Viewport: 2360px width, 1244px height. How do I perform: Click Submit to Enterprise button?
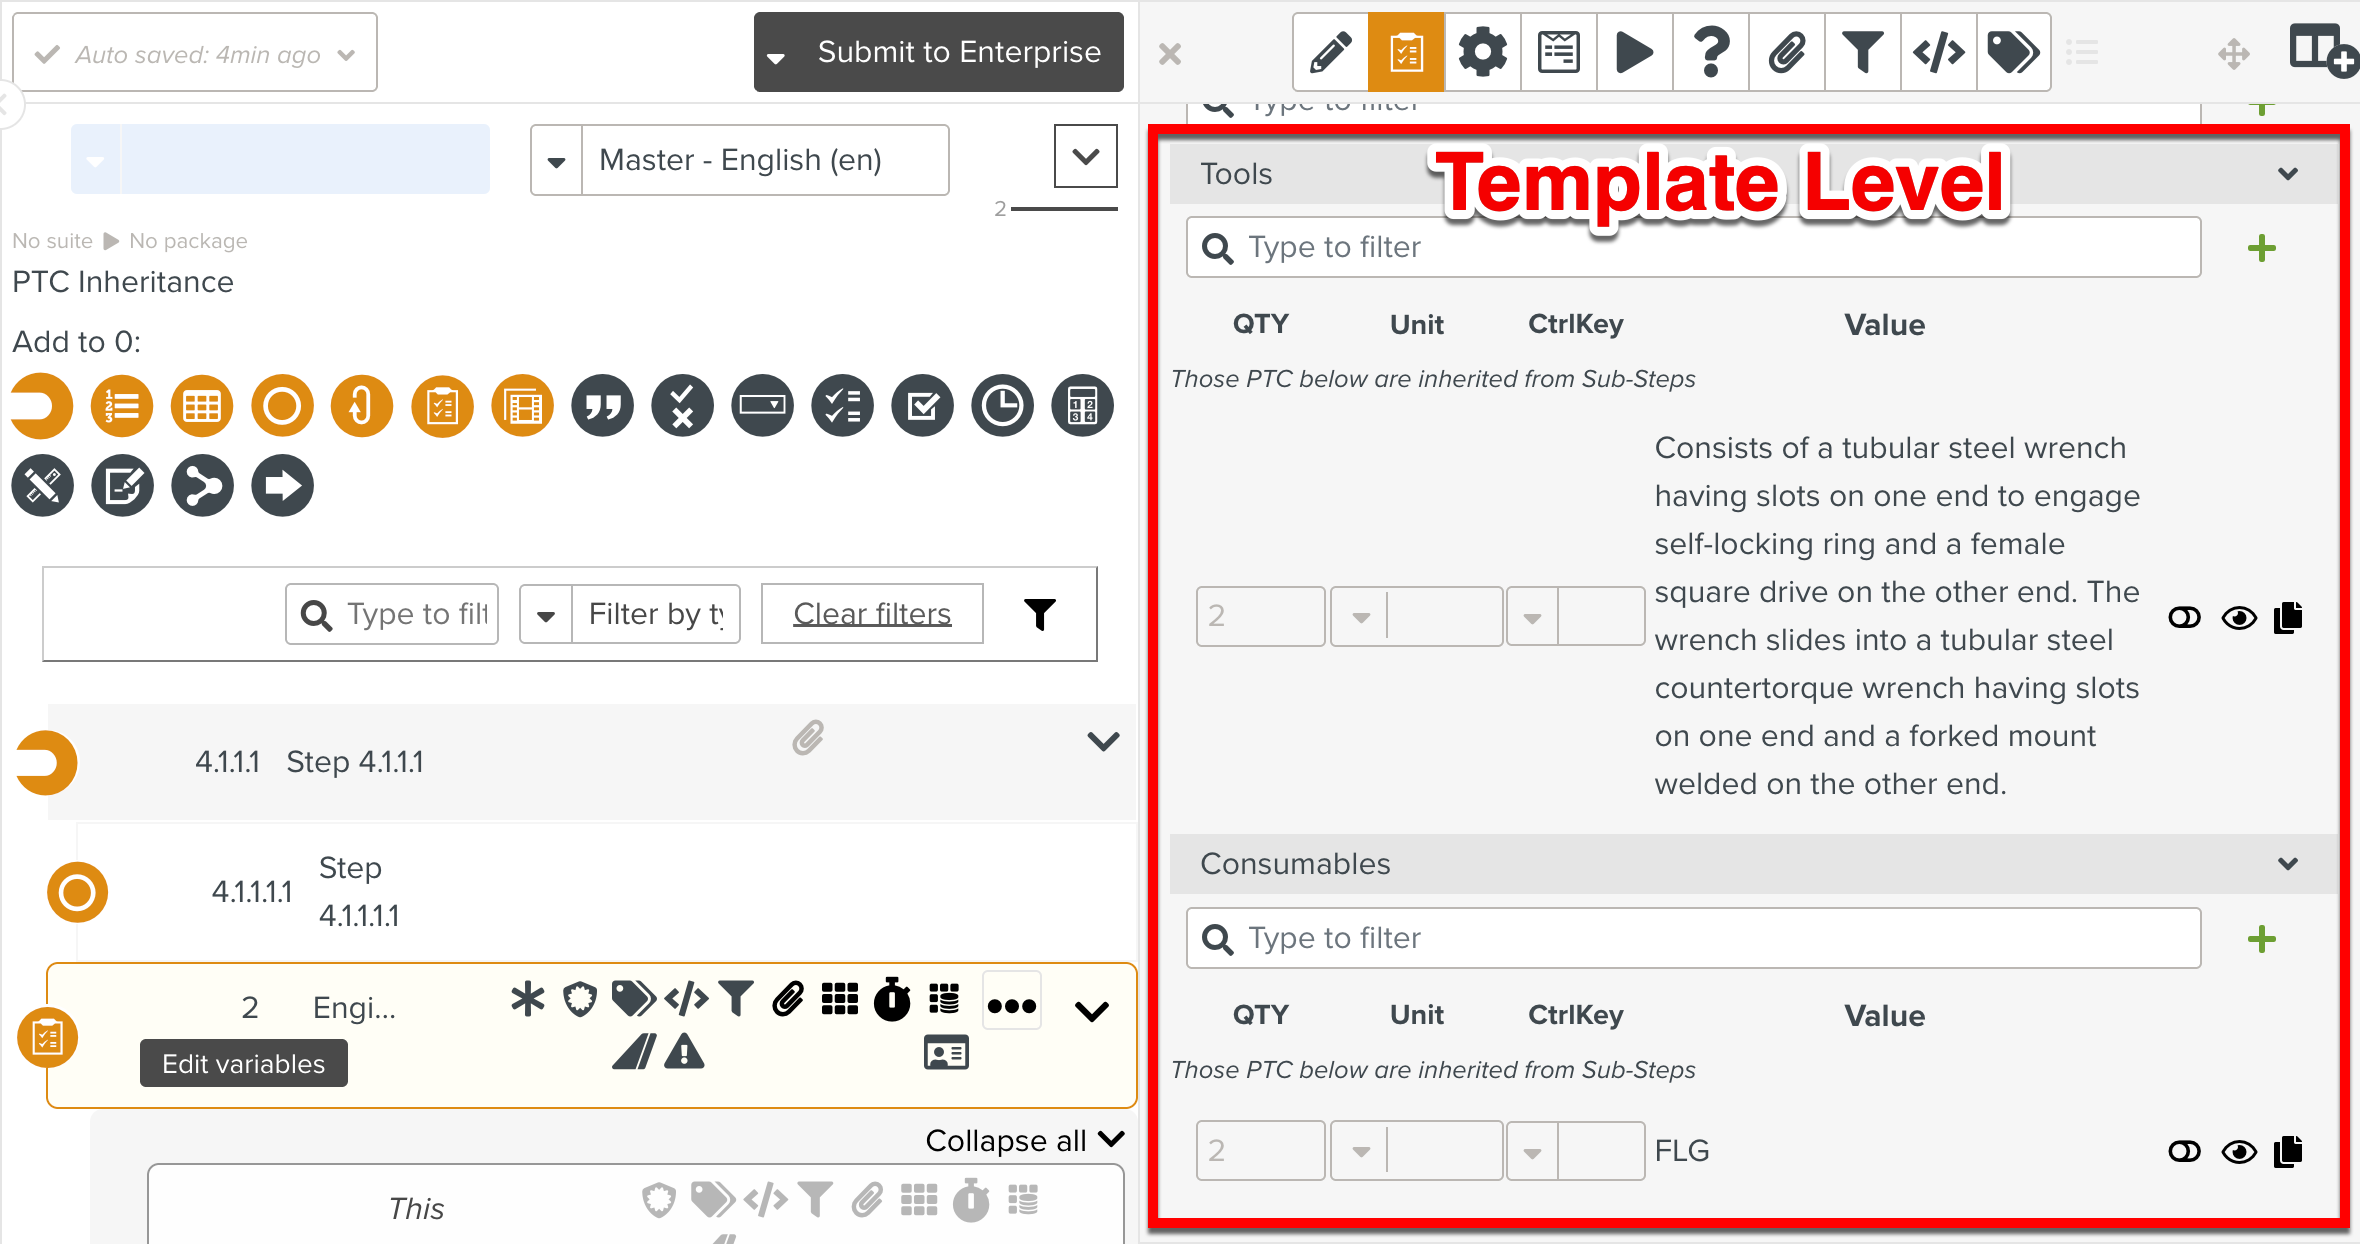[x=958, y=52]
